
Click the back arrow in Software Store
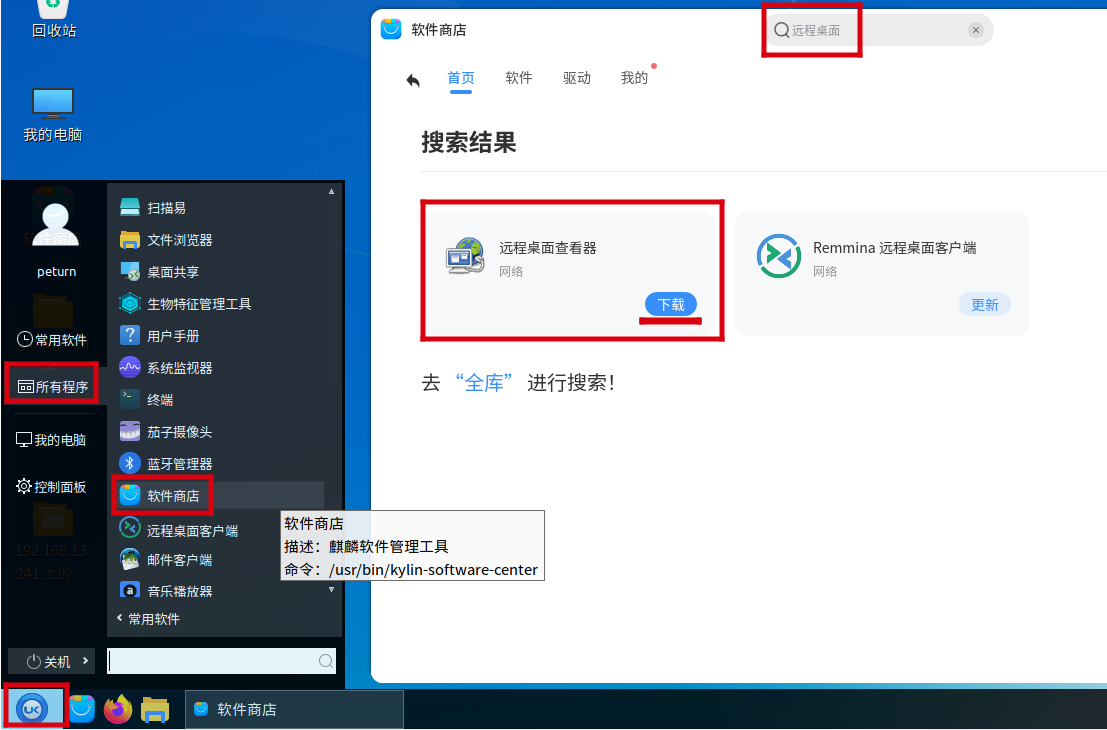(x=413, y=80)
